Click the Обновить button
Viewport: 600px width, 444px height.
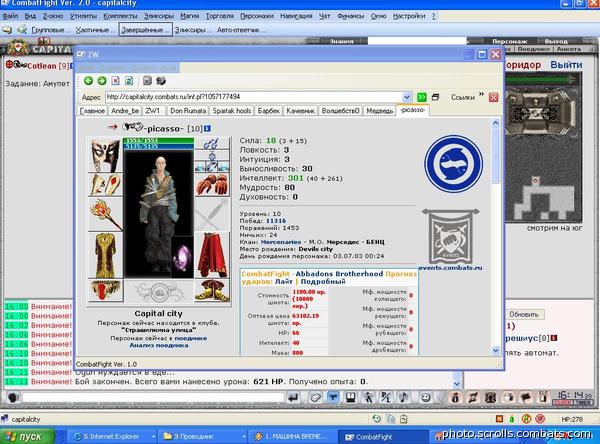tap(523, 314)
